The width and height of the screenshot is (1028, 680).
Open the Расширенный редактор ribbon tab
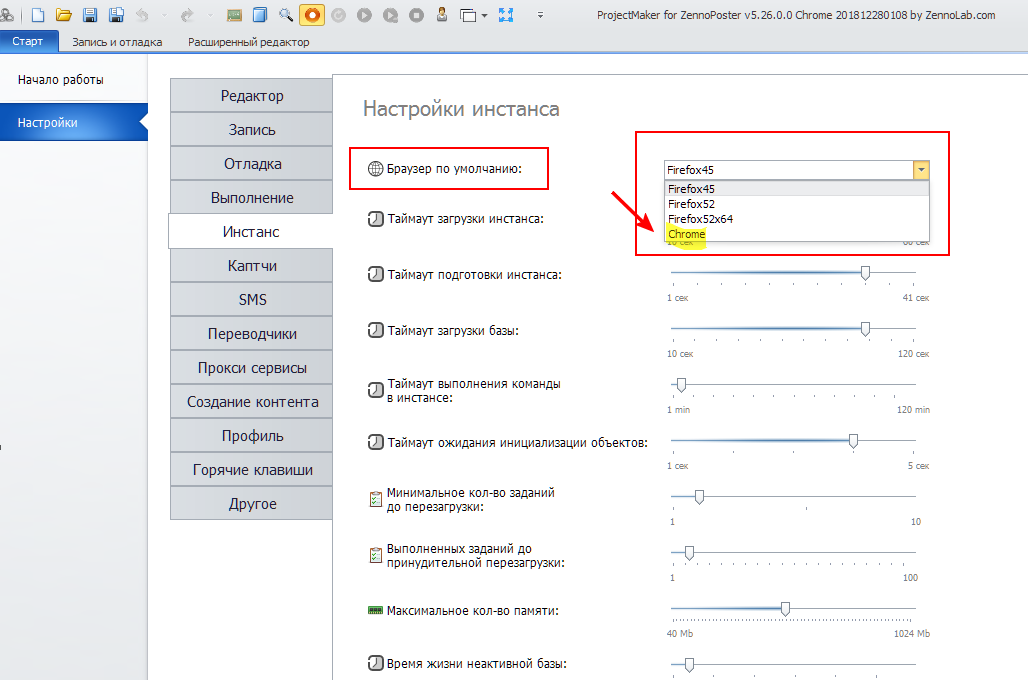coord(248,42)
